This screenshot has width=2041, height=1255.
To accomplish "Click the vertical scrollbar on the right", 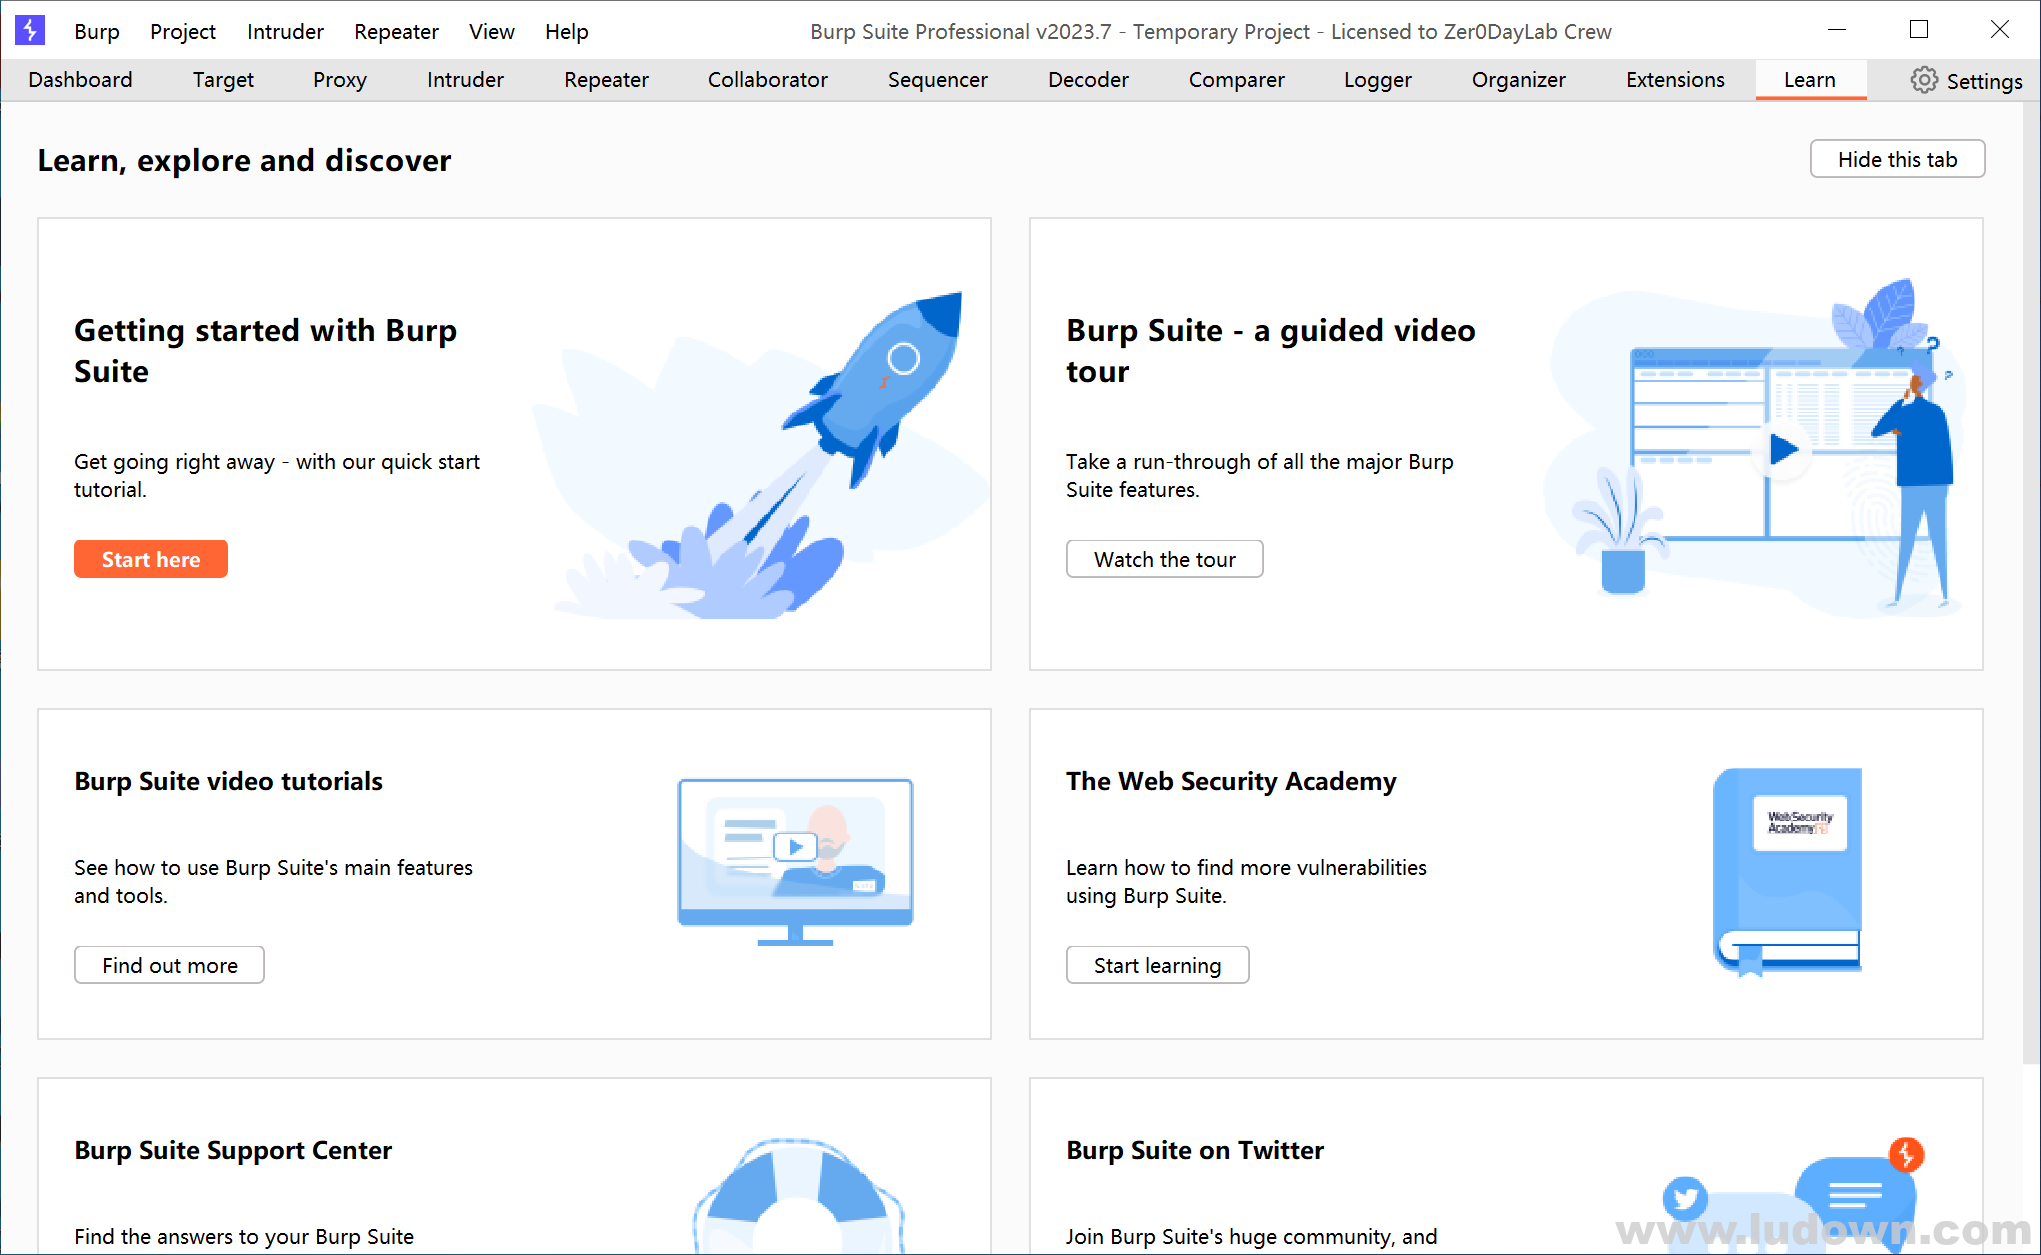I will (2031, 585).
